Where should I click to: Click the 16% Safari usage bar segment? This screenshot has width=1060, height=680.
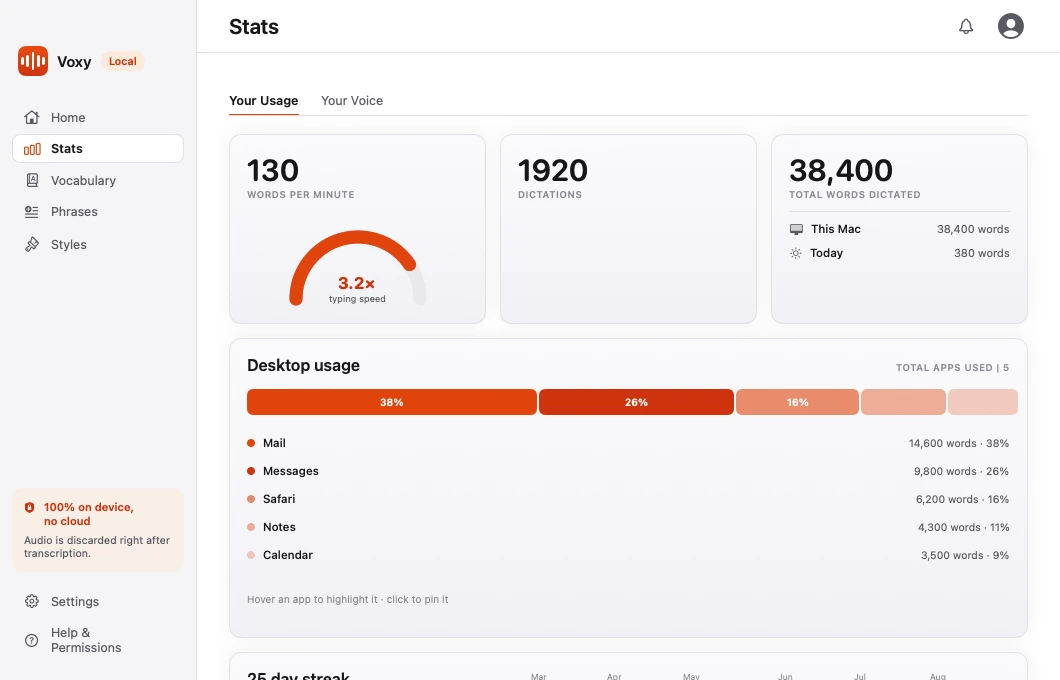(x=797, y=402)
